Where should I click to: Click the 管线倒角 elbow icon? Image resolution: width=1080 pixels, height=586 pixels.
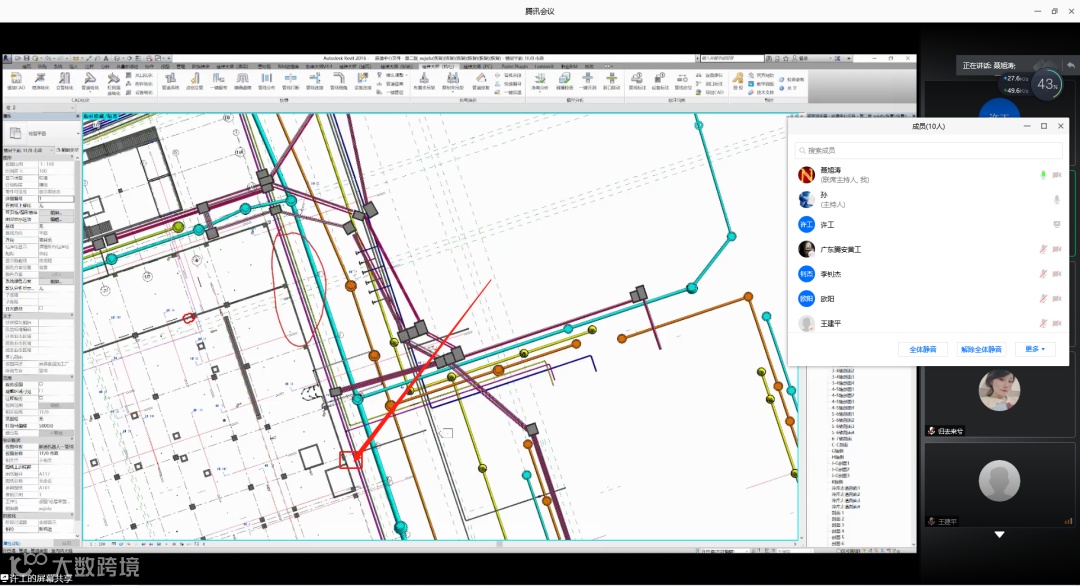[x=338, y=78]
